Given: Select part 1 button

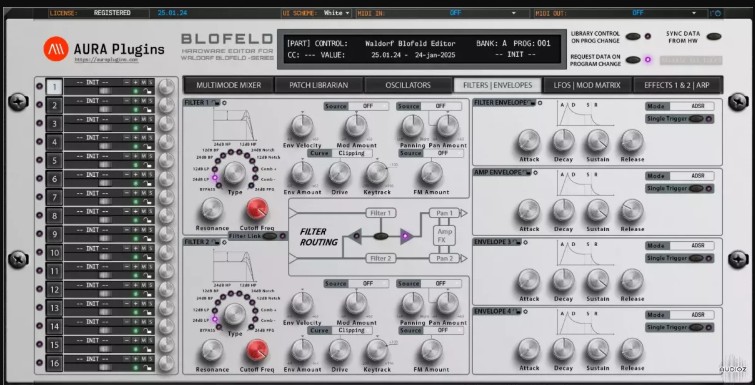Looking at the screenshot, I should tap(54, 87).
